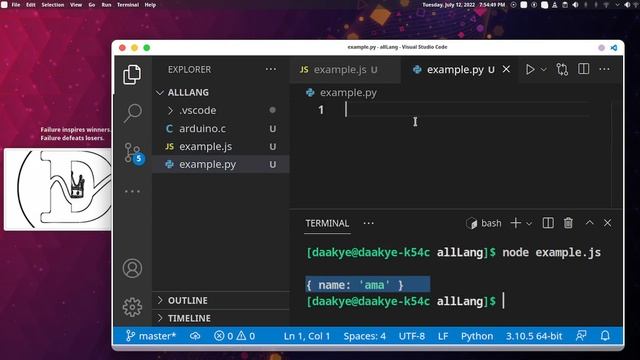This screenshot has height=360, width=640.
Task: Select example.py in the explorer
Action: click(x=221, y=164)
